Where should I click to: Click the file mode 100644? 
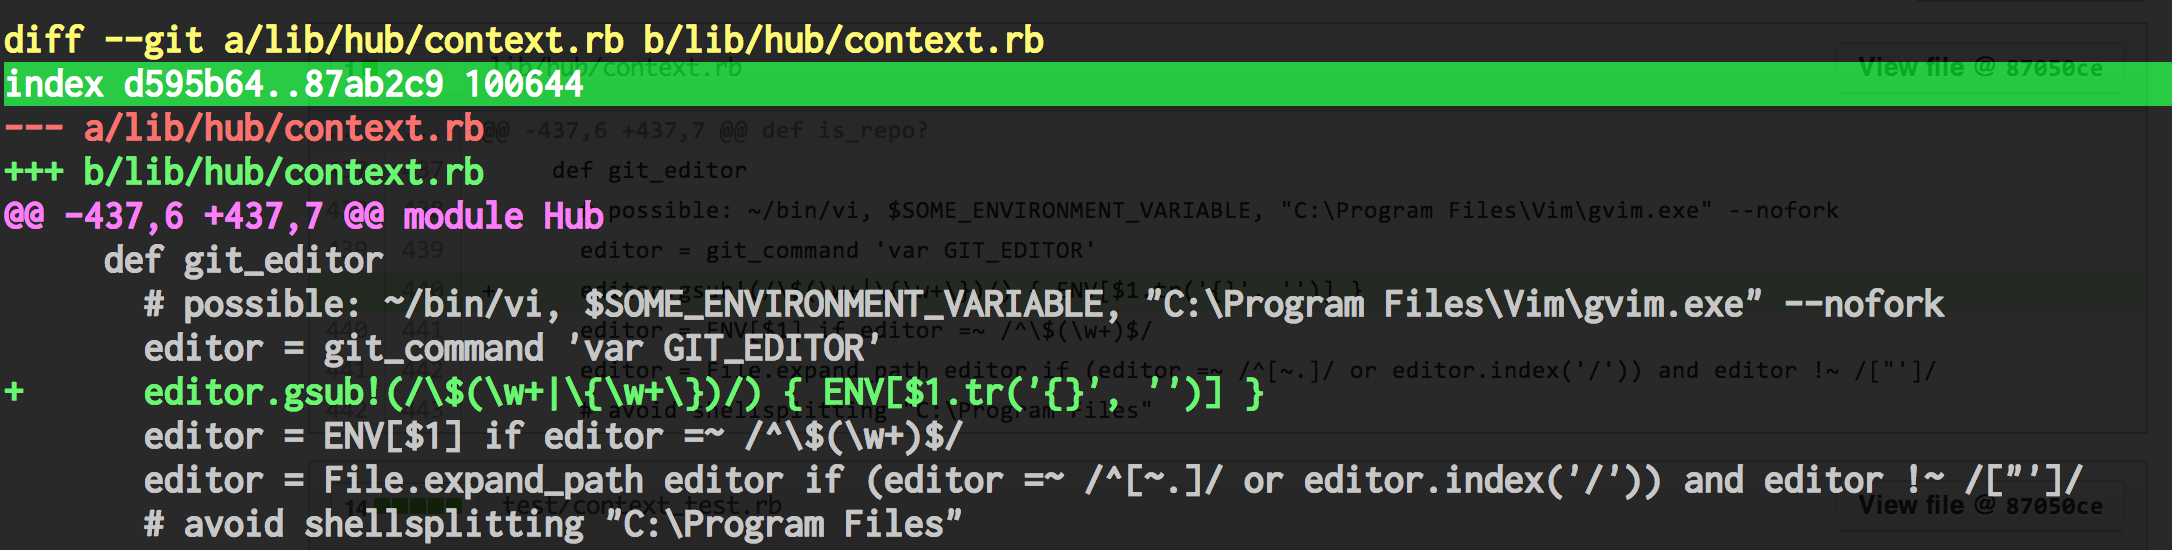(523, 84)
